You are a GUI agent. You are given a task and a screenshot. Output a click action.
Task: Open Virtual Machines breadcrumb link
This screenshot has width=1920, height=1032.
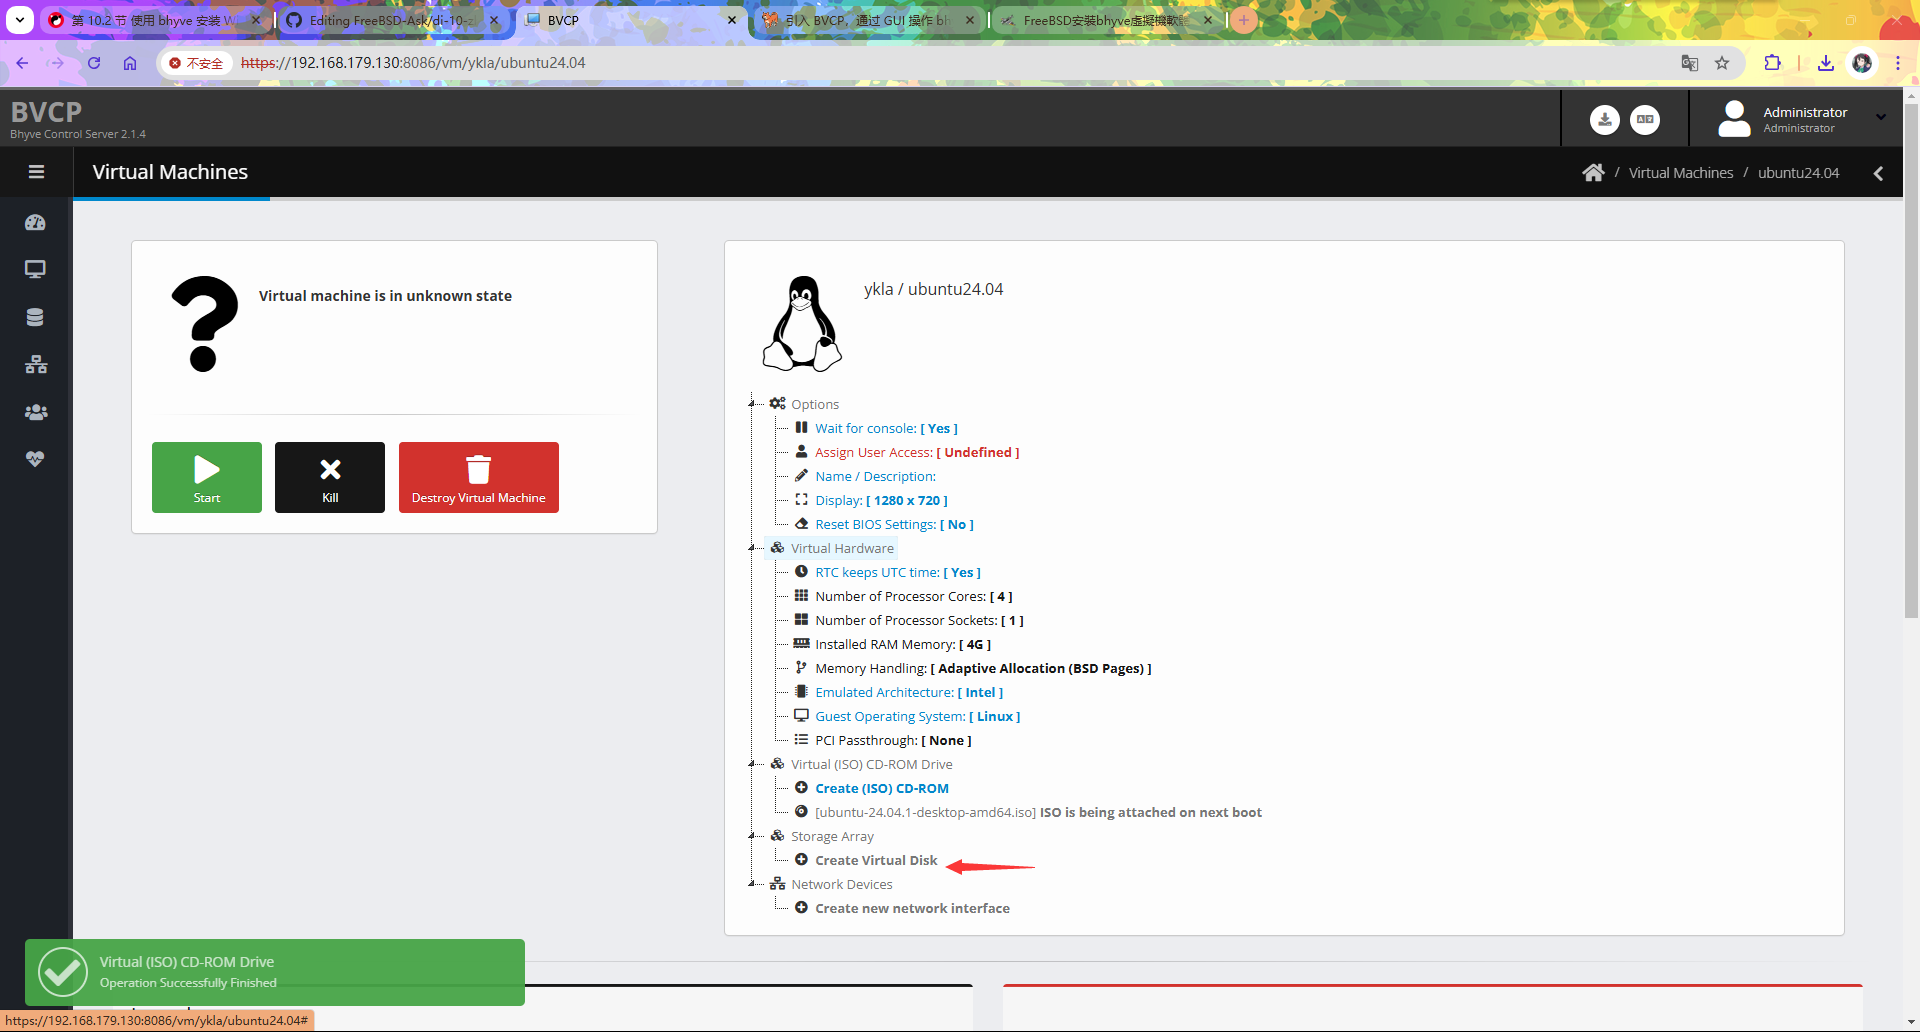1681,173
